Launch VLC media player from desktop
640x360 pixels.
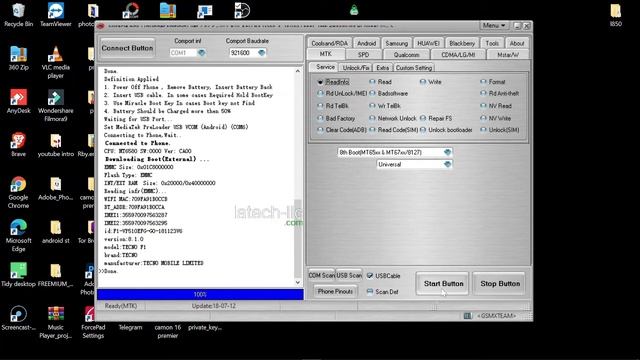point(56,62)
